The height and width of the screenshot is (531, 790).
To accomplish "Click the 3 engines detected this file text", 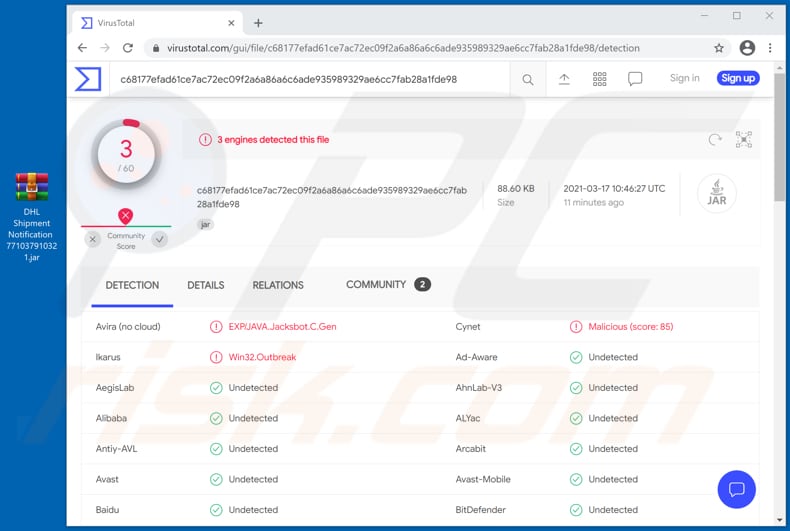I will tap(273, 140).
